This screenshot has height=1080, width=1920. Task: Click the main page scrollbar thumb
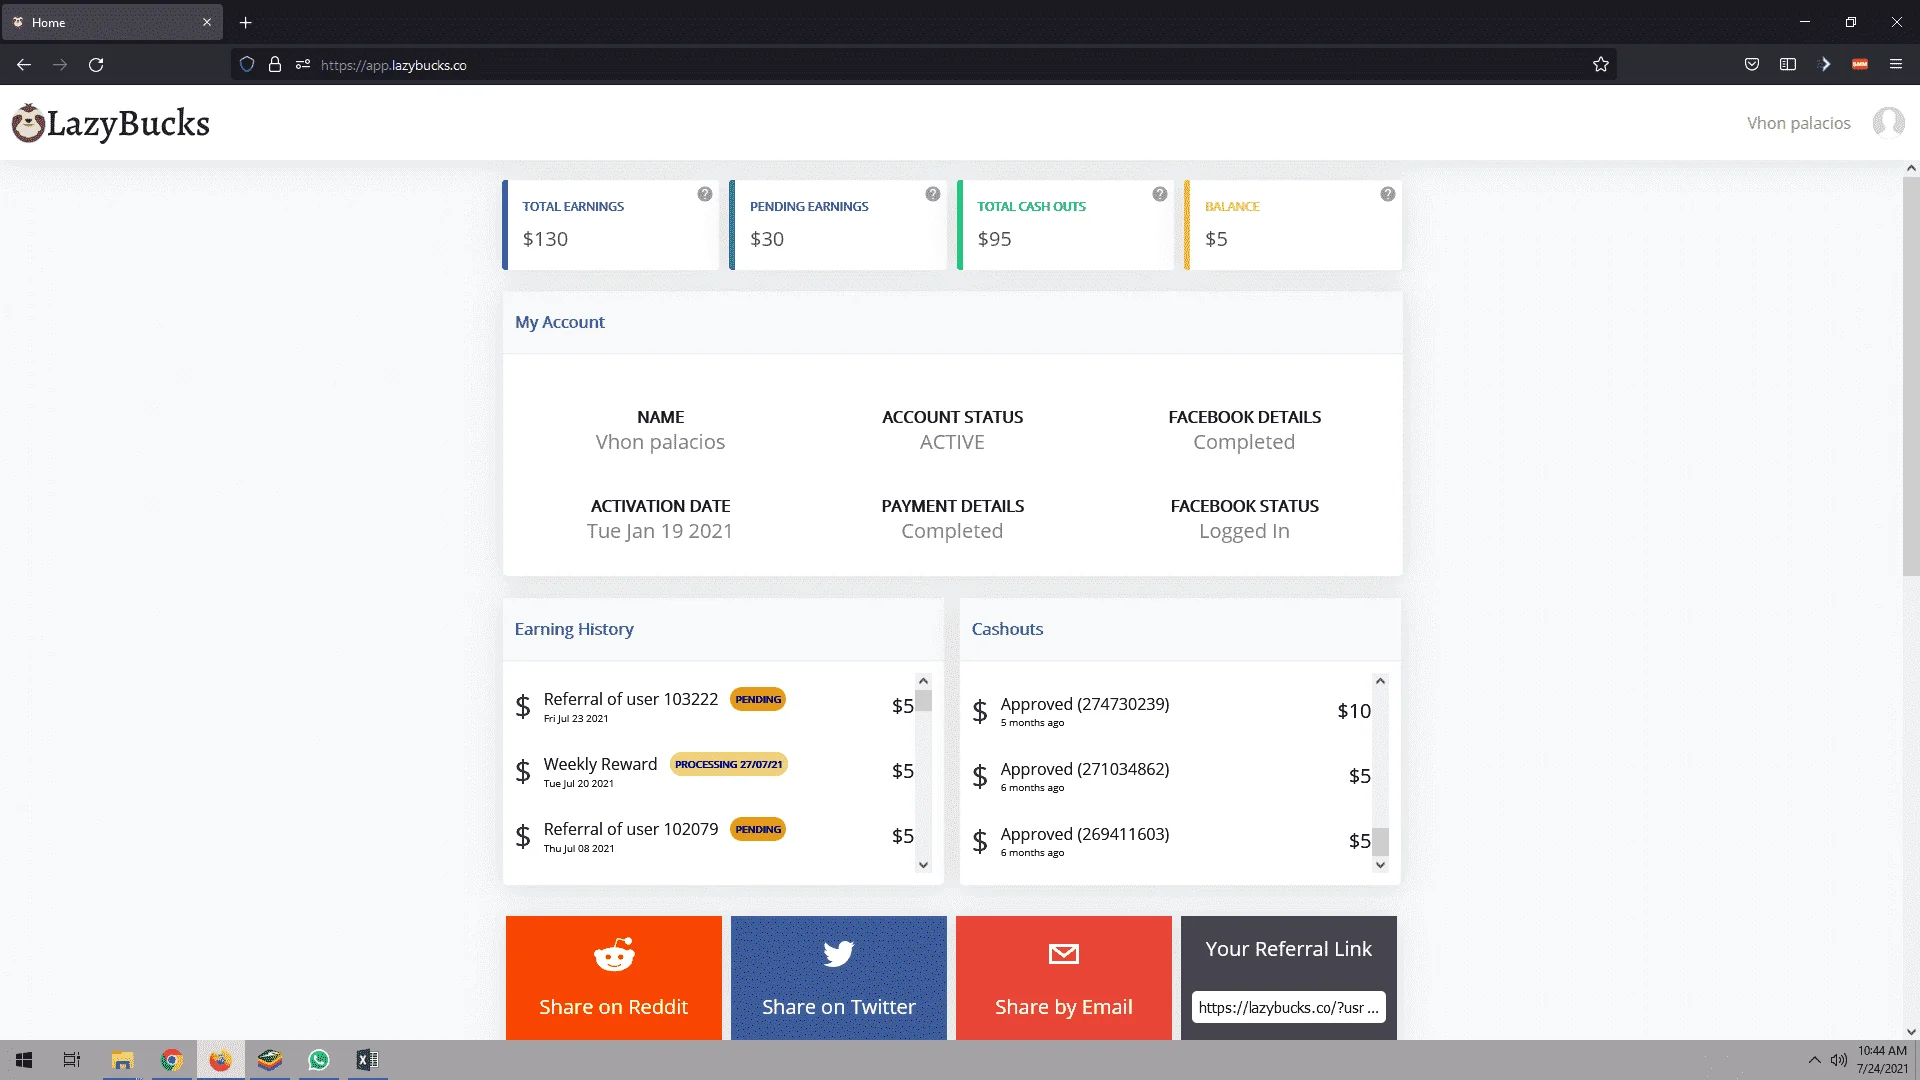click(1911, 377)
